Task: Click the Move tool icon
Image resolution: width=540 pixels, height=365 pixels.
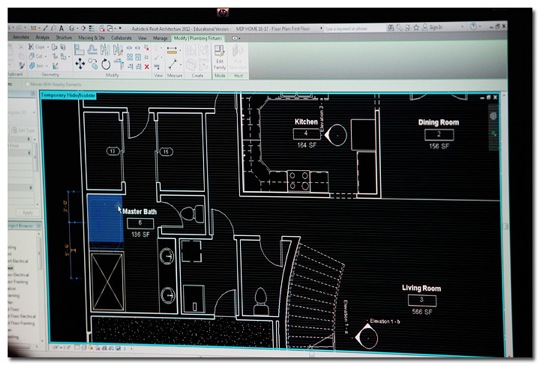Action: [x=80, y=64]
